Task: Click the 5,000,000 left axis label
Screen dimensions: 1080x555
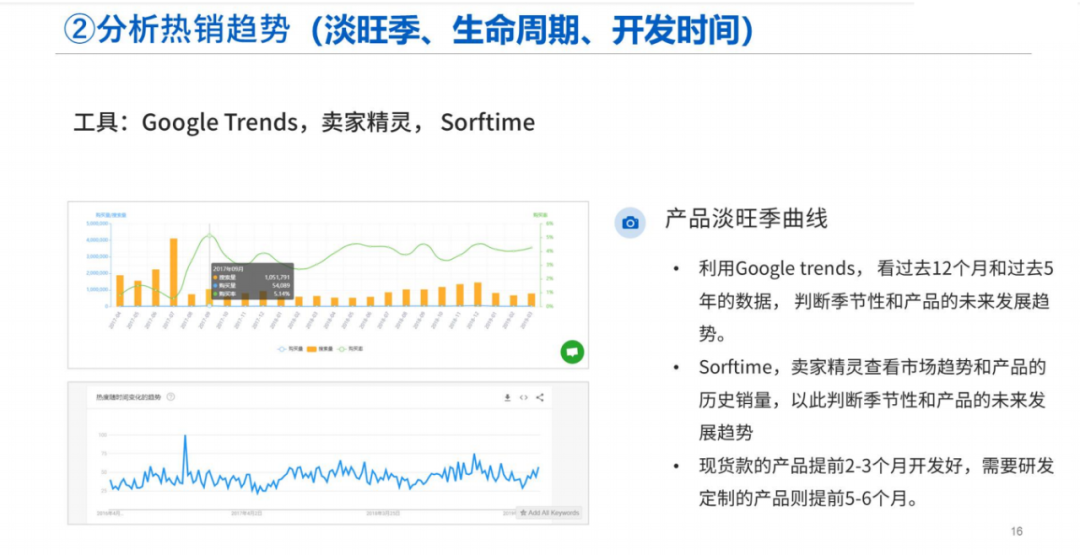Action: 97,223
